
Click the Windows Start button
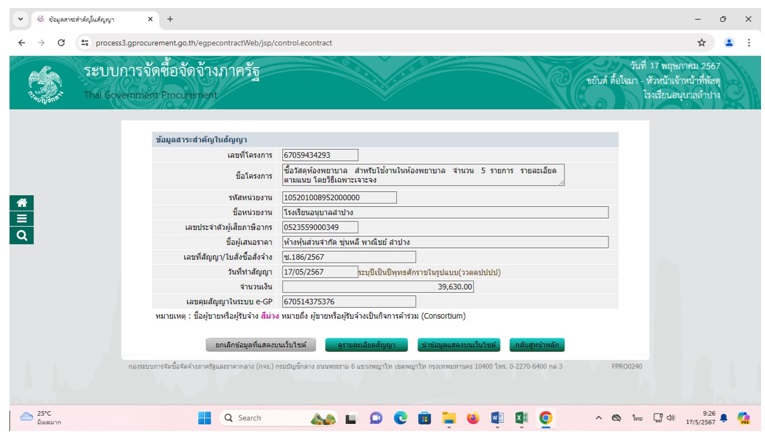204,418
